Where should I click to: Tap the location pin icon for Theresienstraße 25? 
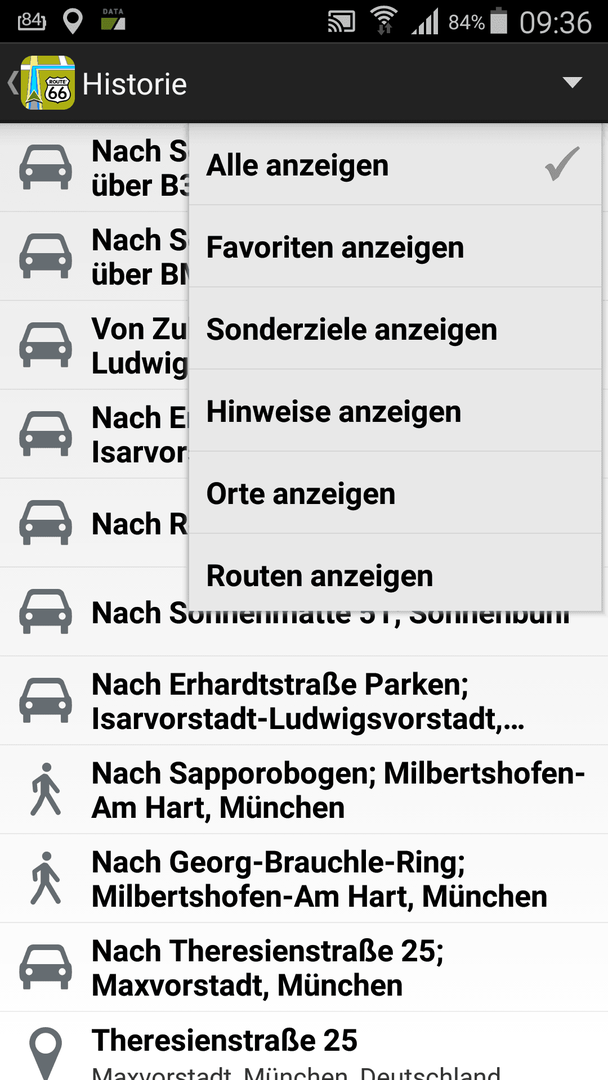45,1054
